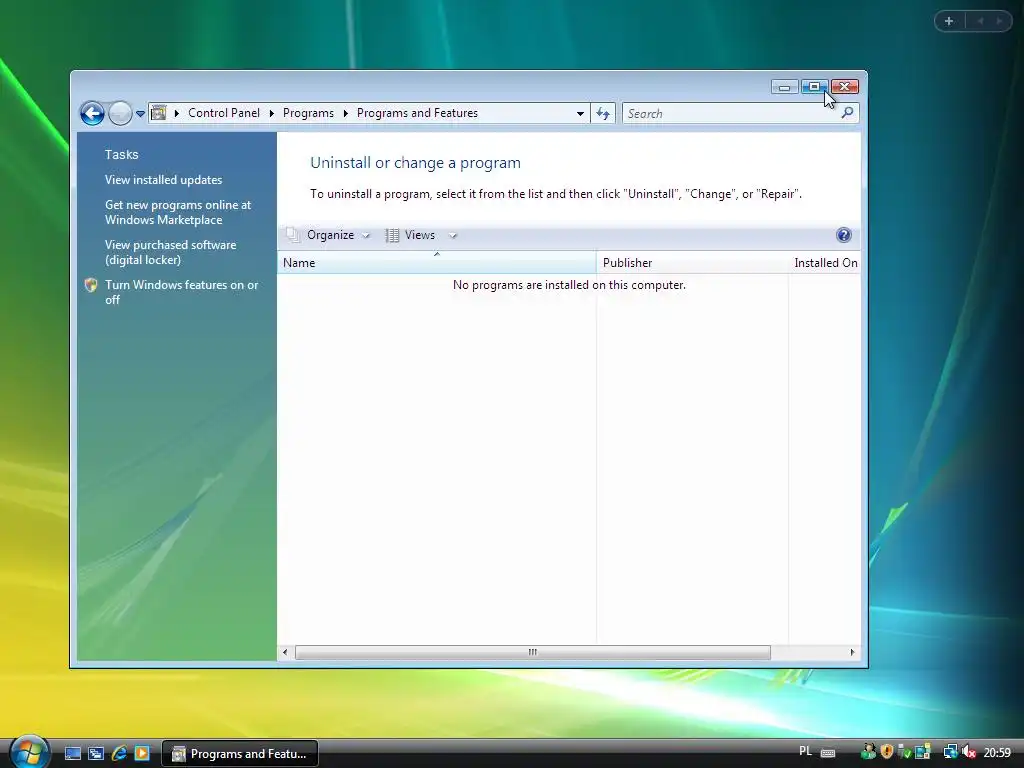Click 'No programs are installed' message

click(x=569, y=285)
